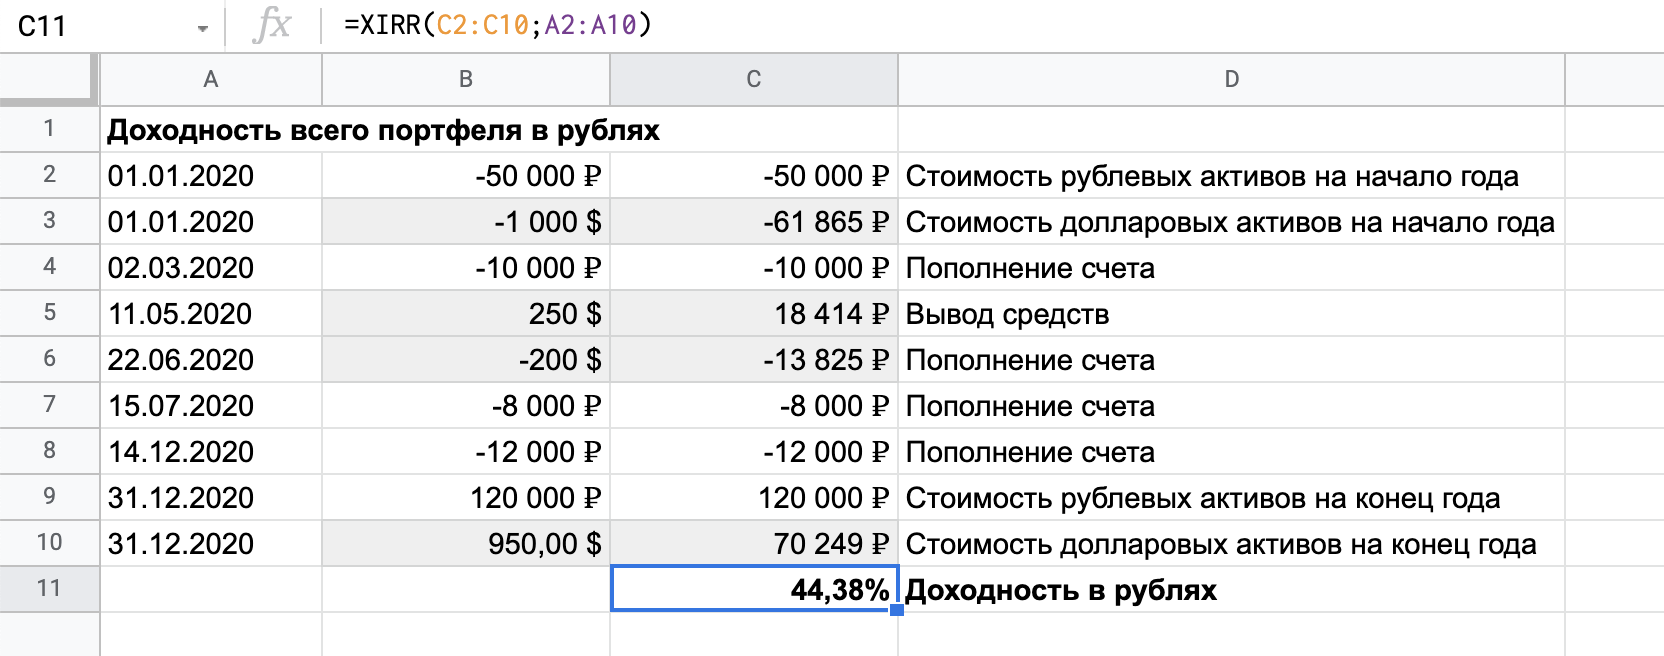Click 'Стоимость рублевых активов на начало года' cell
Viewport: 1664px width, 656px height.
pyautogui.click(x=1232, y=176)
